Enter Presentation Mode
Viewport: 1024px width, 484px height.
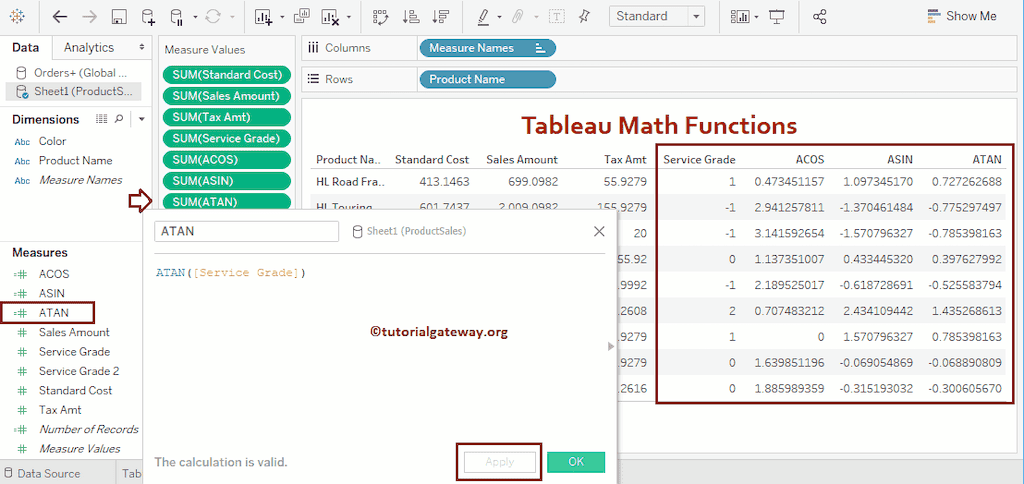pos(776,16)
